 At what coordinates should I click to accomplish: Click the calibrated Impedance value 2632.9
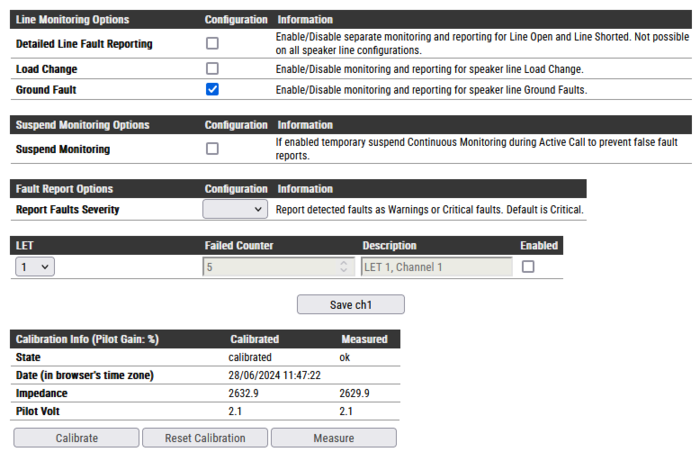tap(244, 393)
